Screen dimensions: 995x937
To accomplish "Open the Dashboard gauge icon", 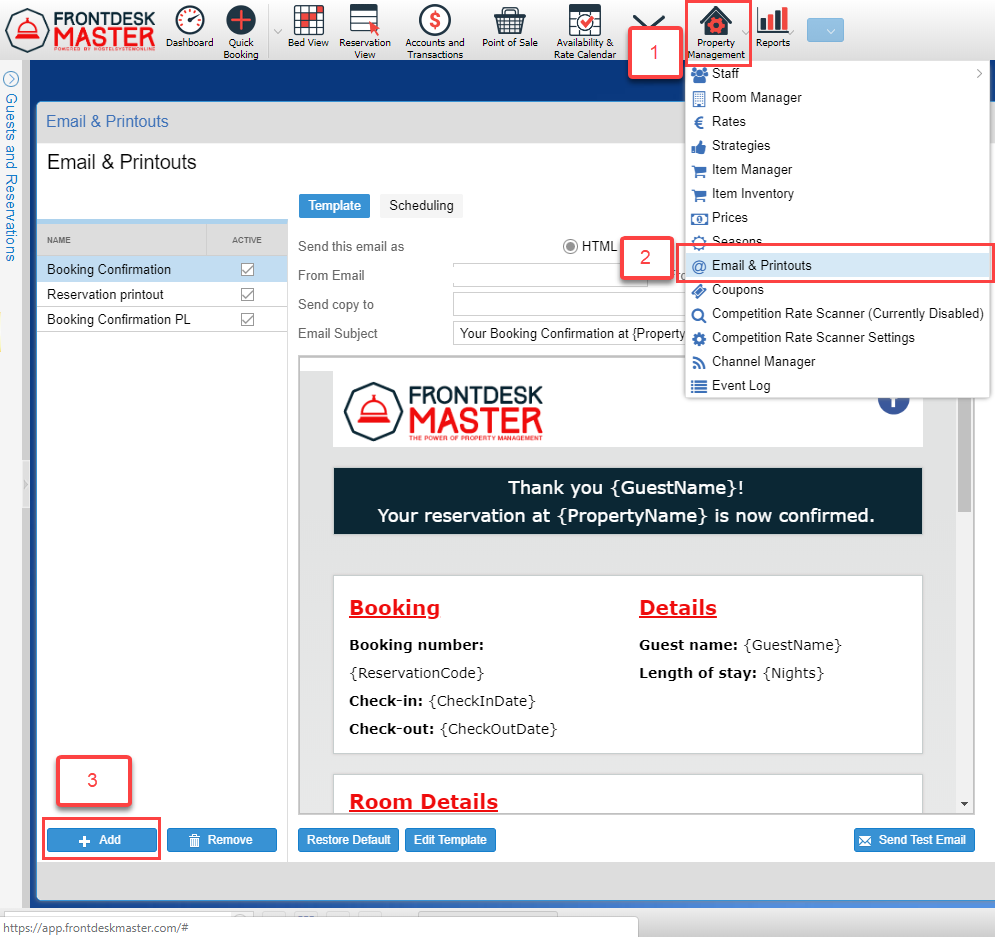I will [x=190, y=21].
